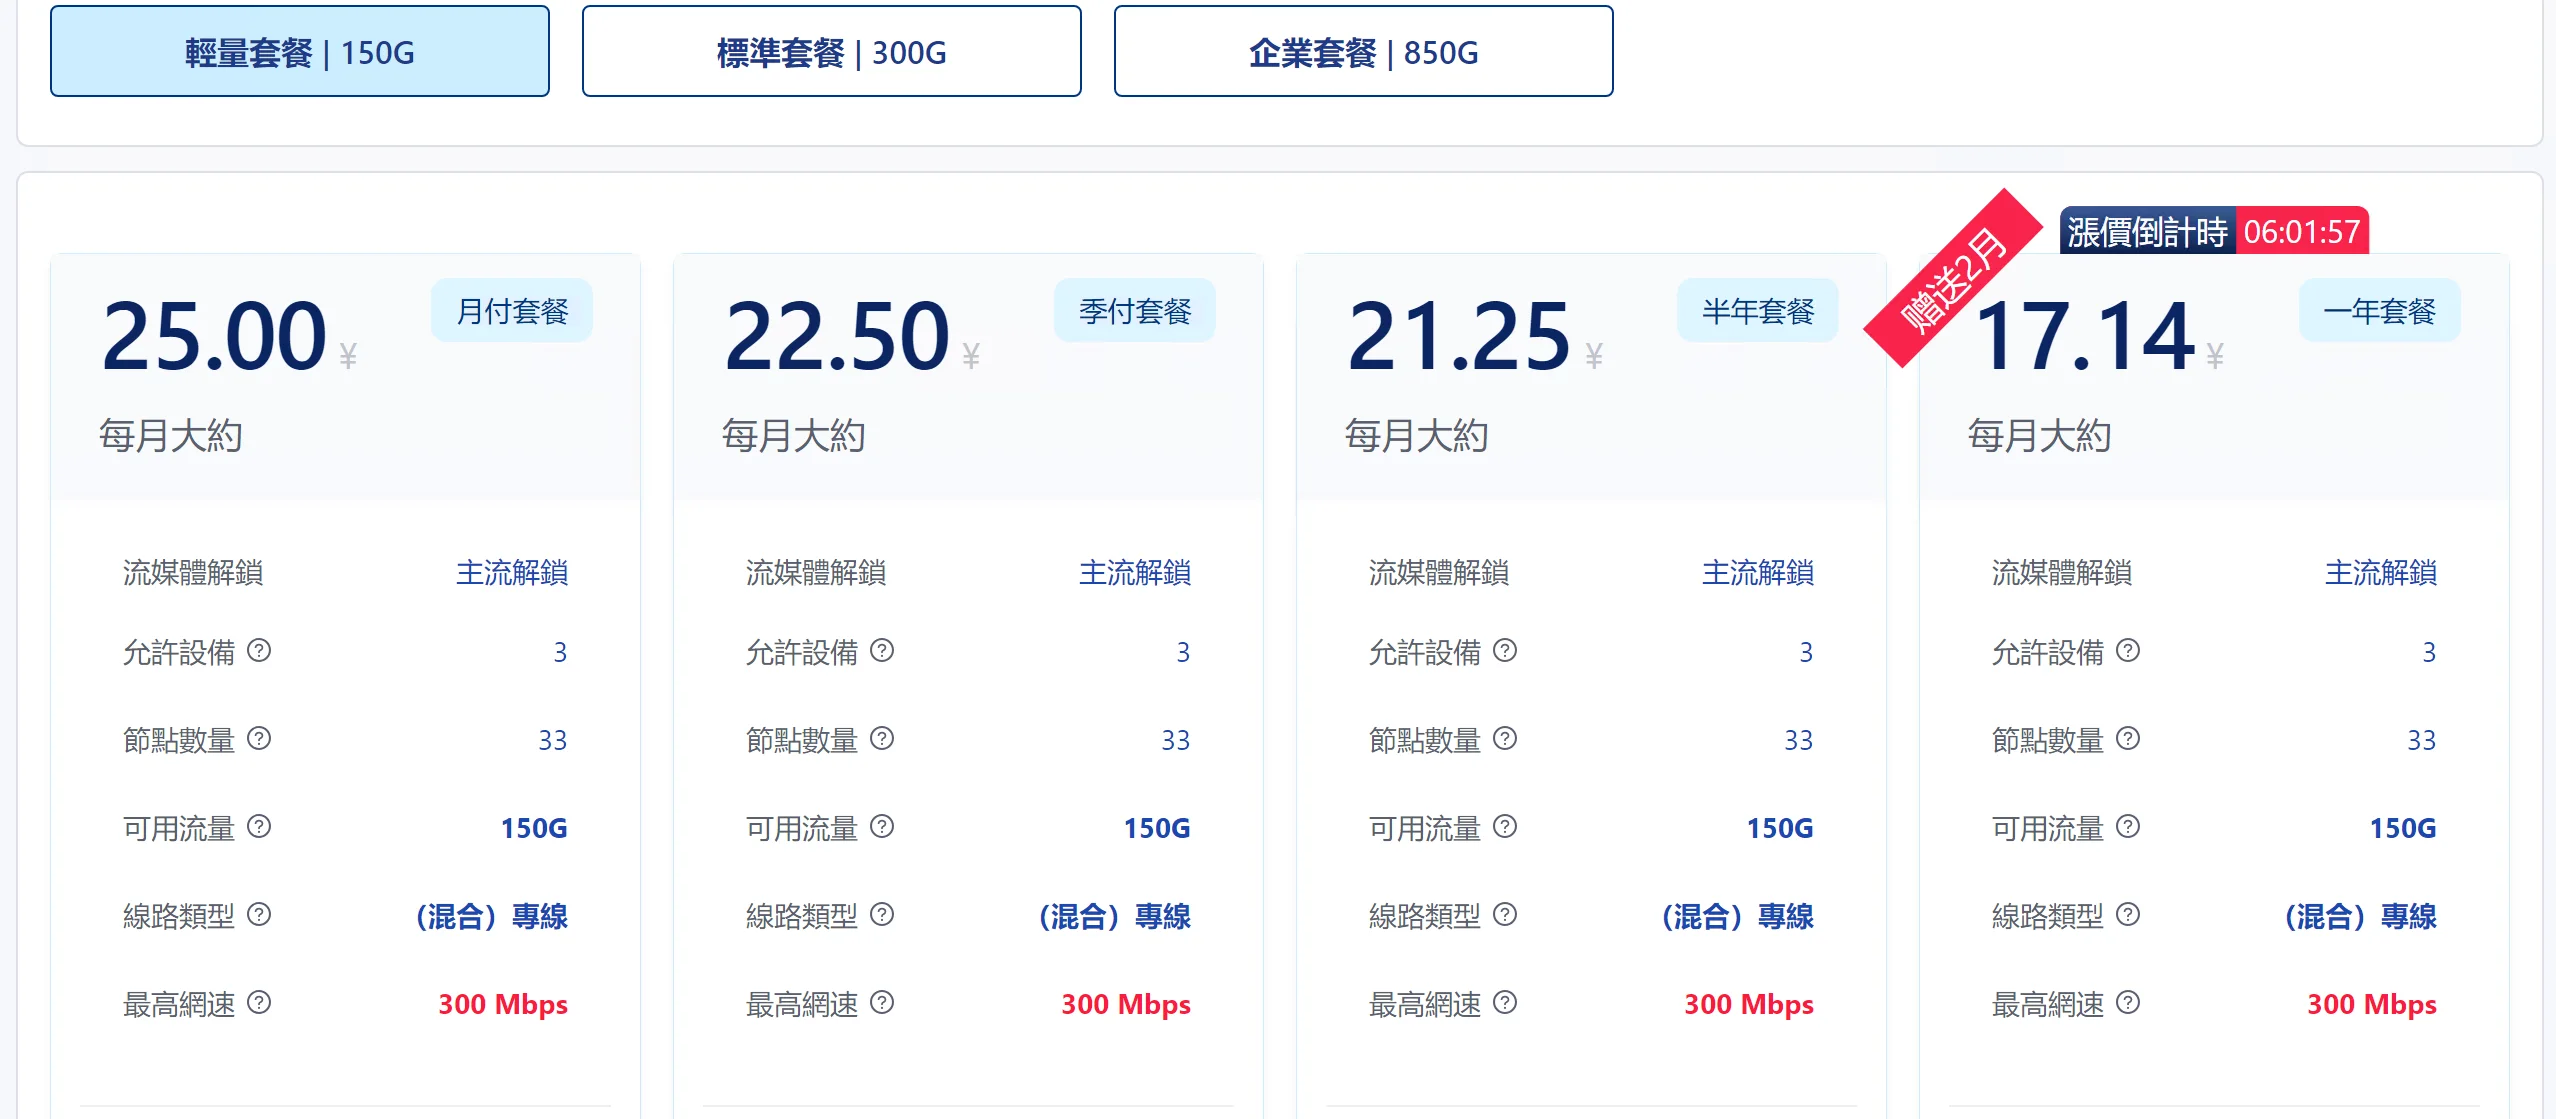Click help icon beside 線路類型 in half-year plan
The image size is (2556, 1119).
(1505, 915)
